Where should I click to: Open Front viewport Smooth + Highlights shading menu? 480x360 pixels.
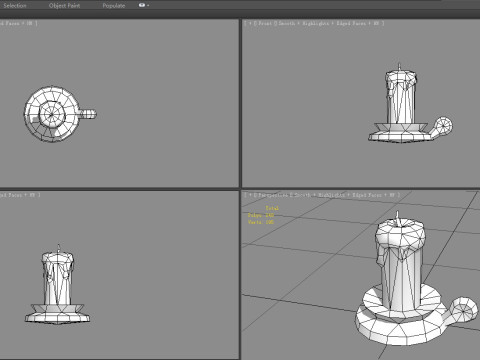328,23
